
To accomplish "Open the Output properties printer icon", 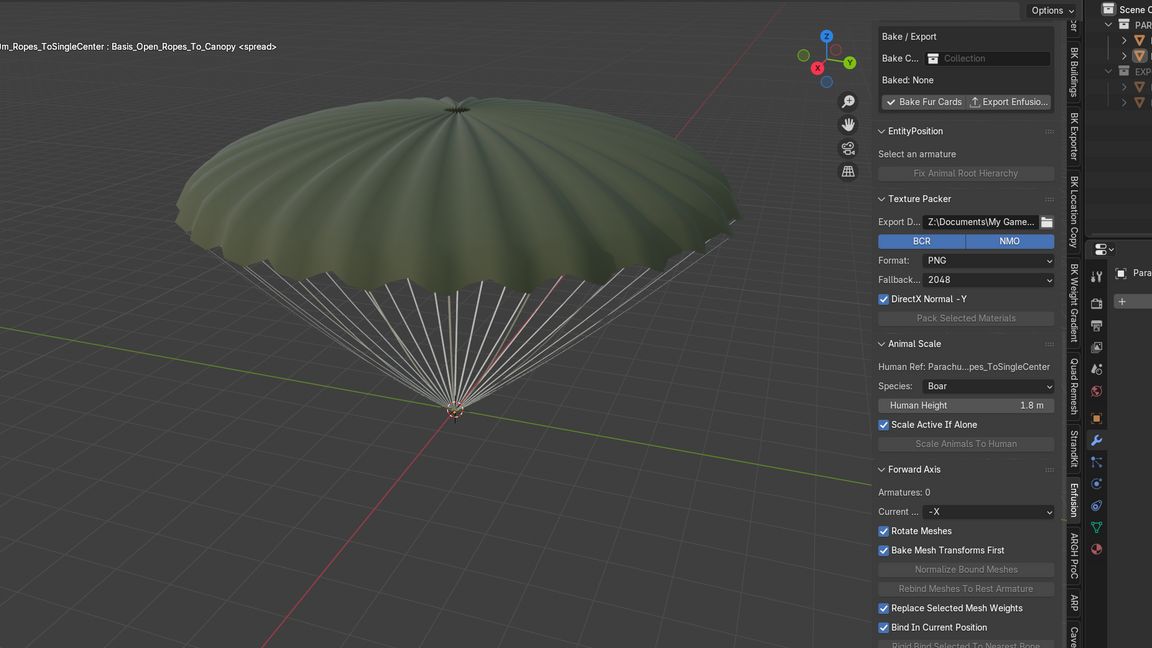I will coord(1096,325).
